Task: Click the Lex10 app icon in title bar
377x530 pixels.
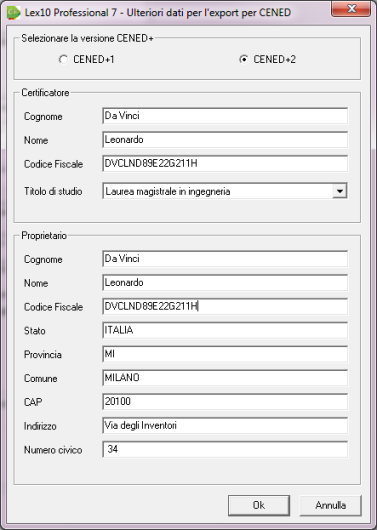Action: pos(14,13)
